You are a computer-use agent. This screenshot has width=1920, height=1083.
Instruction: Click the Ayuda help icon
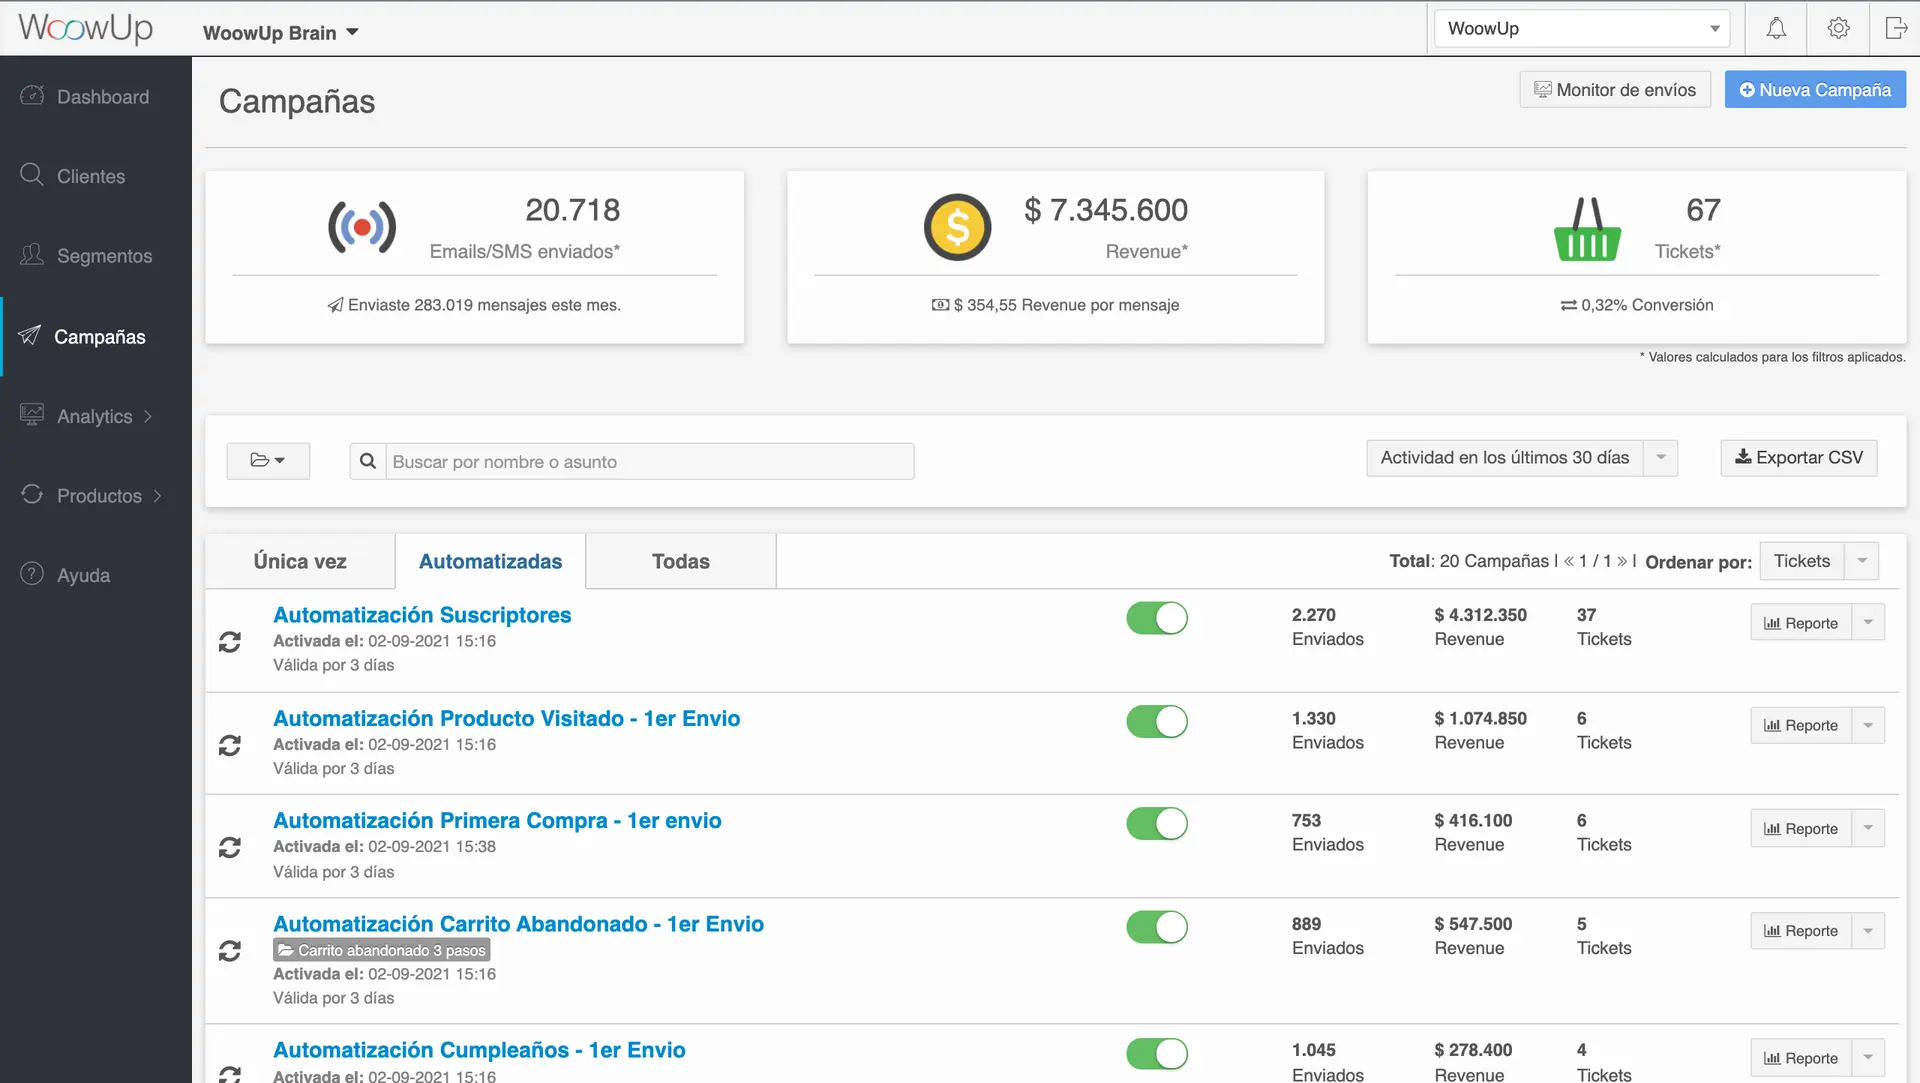[x=32, y=574]
